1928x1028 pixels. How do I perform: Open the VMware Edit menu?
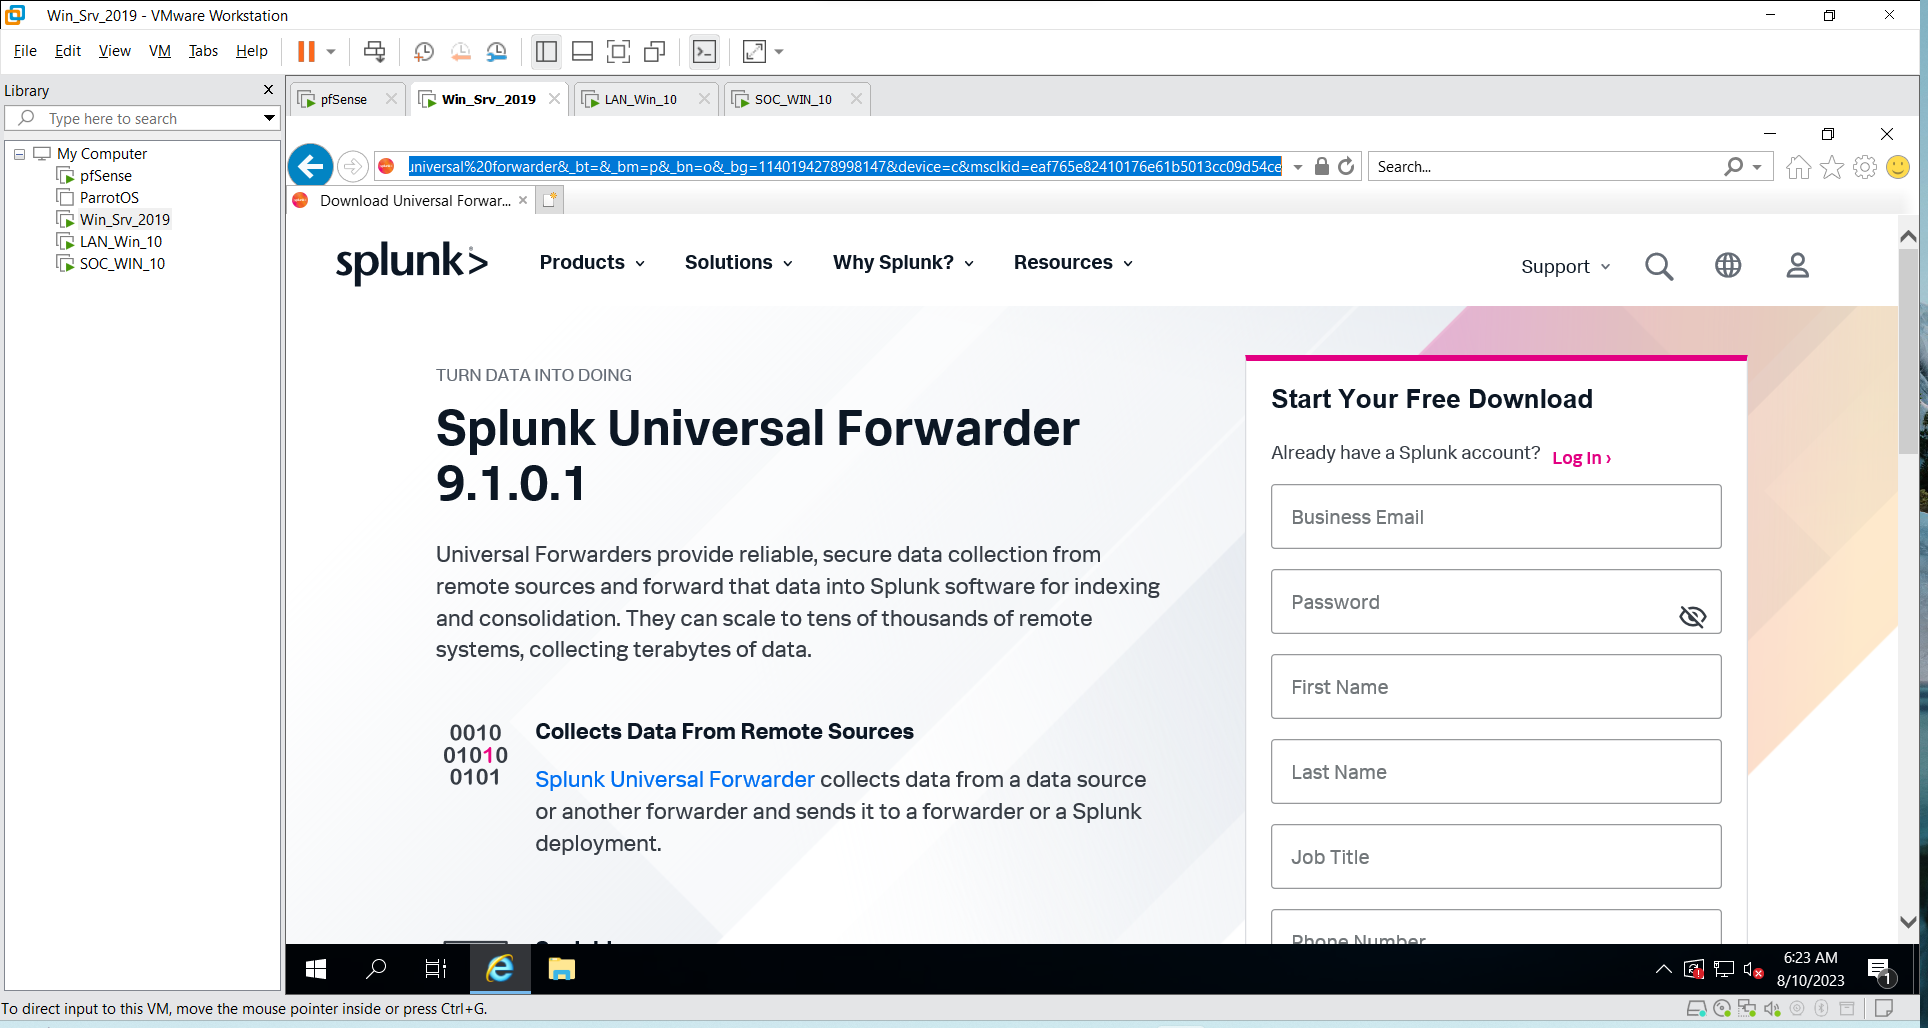click(x=68, y=51)
